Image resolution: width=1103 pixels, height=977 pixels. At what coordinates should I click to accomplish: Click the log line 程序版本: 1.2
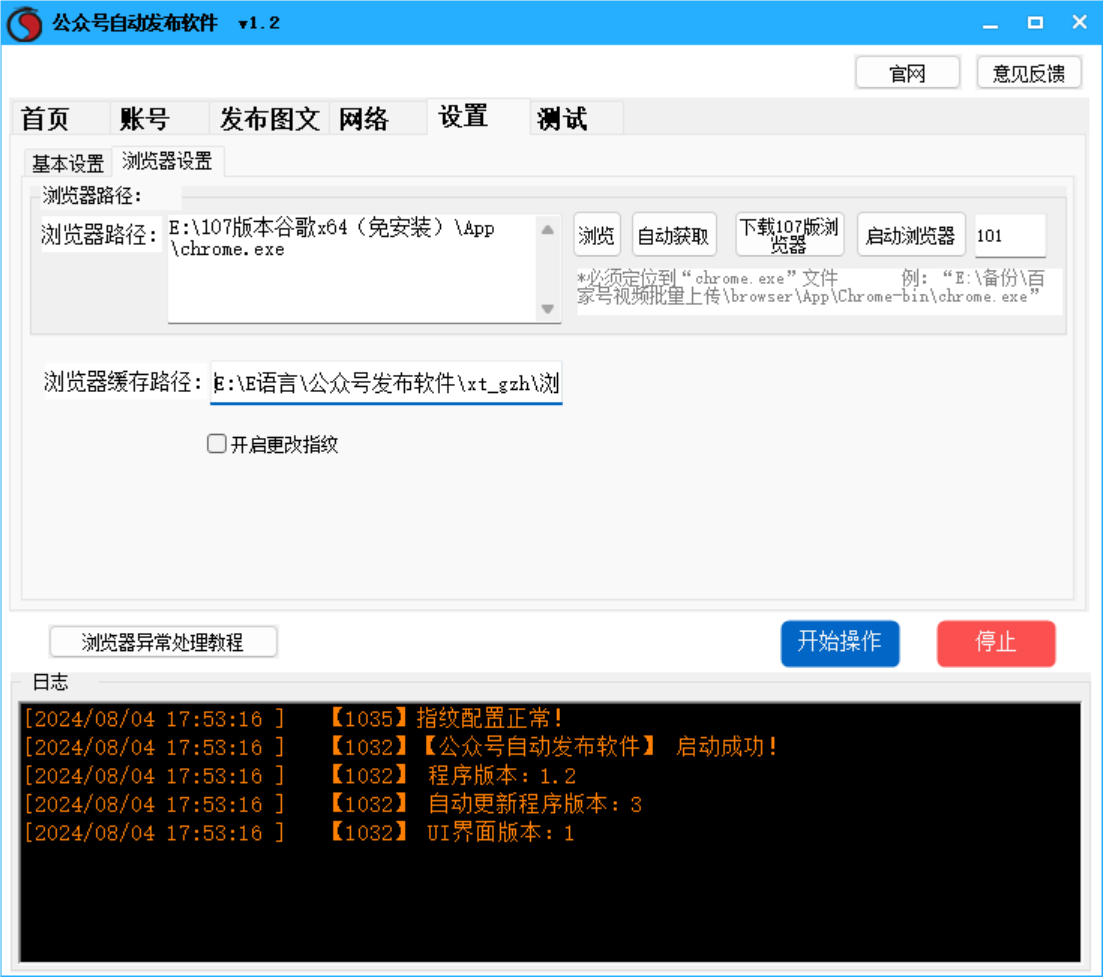(300, 775)
